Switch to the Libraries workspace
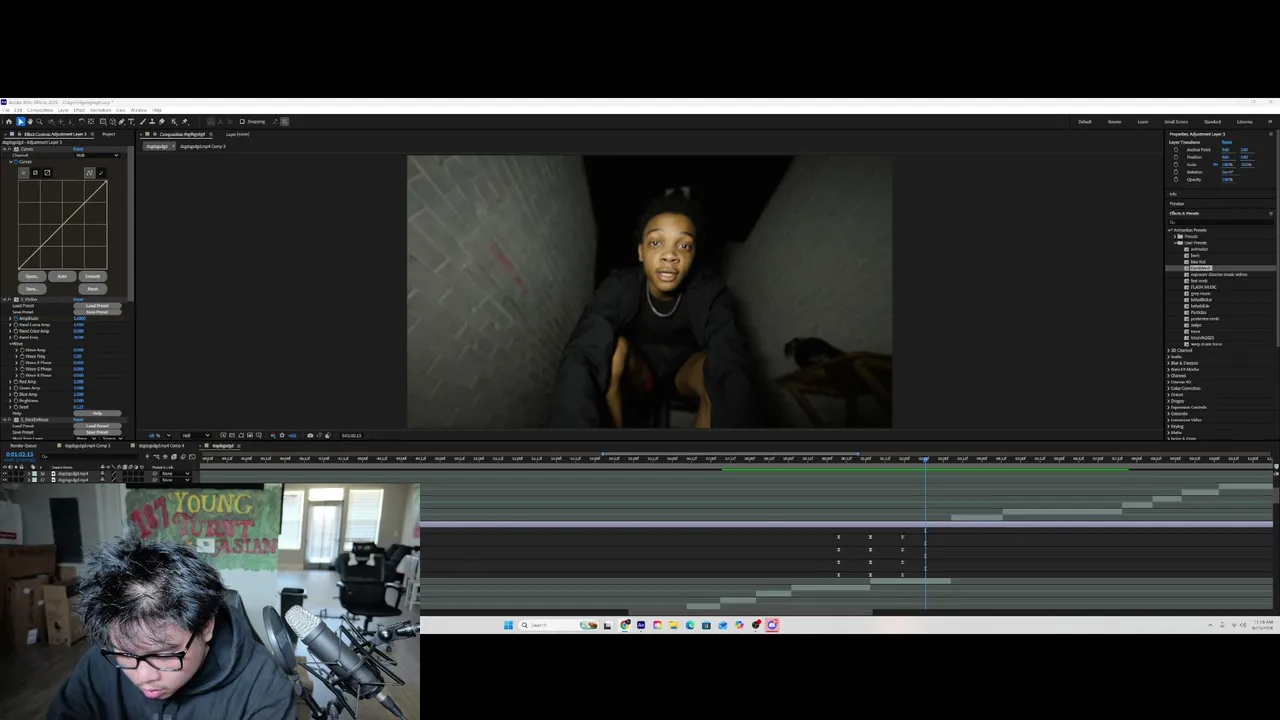1280x720 pixels. pyautogui.click(x=1245, y=122)
